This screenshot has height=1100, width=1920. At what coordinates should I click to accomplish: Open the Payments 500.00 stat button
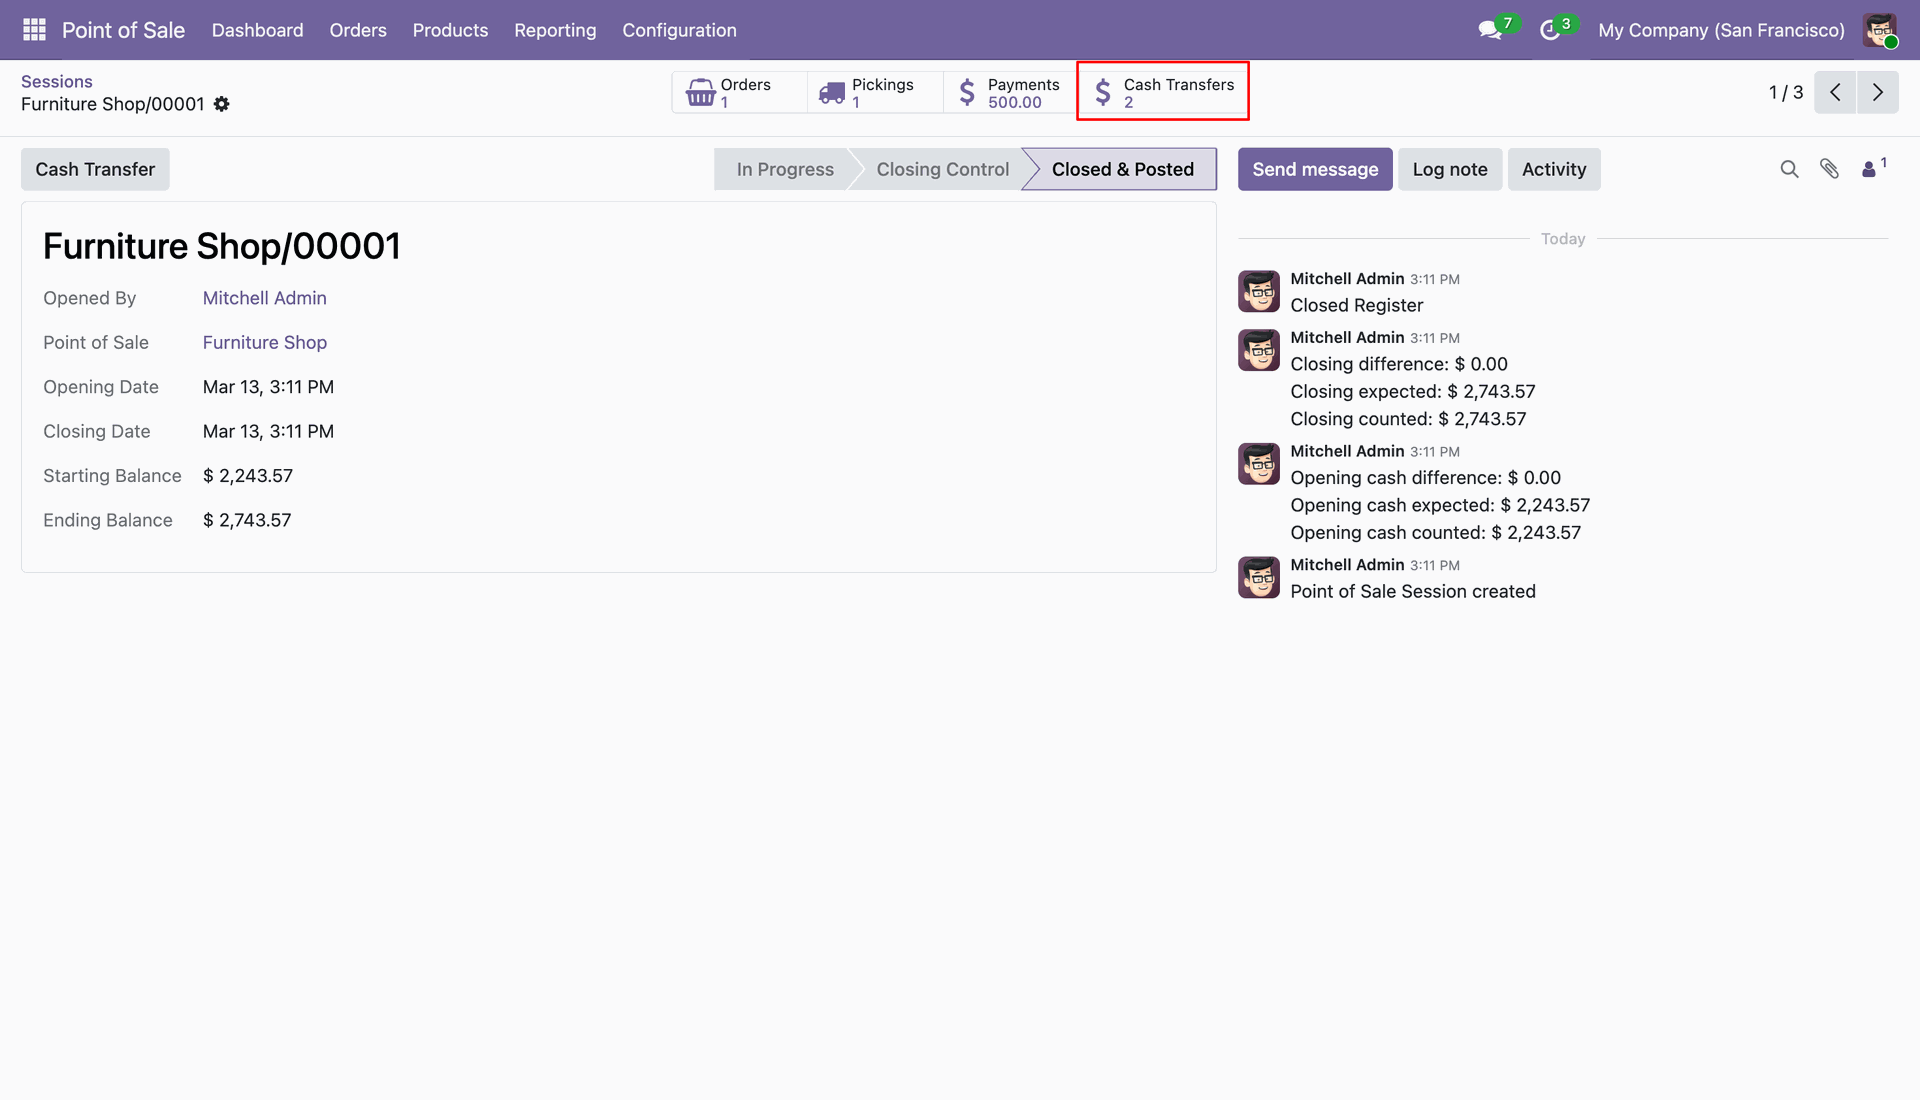point(1010,92)
